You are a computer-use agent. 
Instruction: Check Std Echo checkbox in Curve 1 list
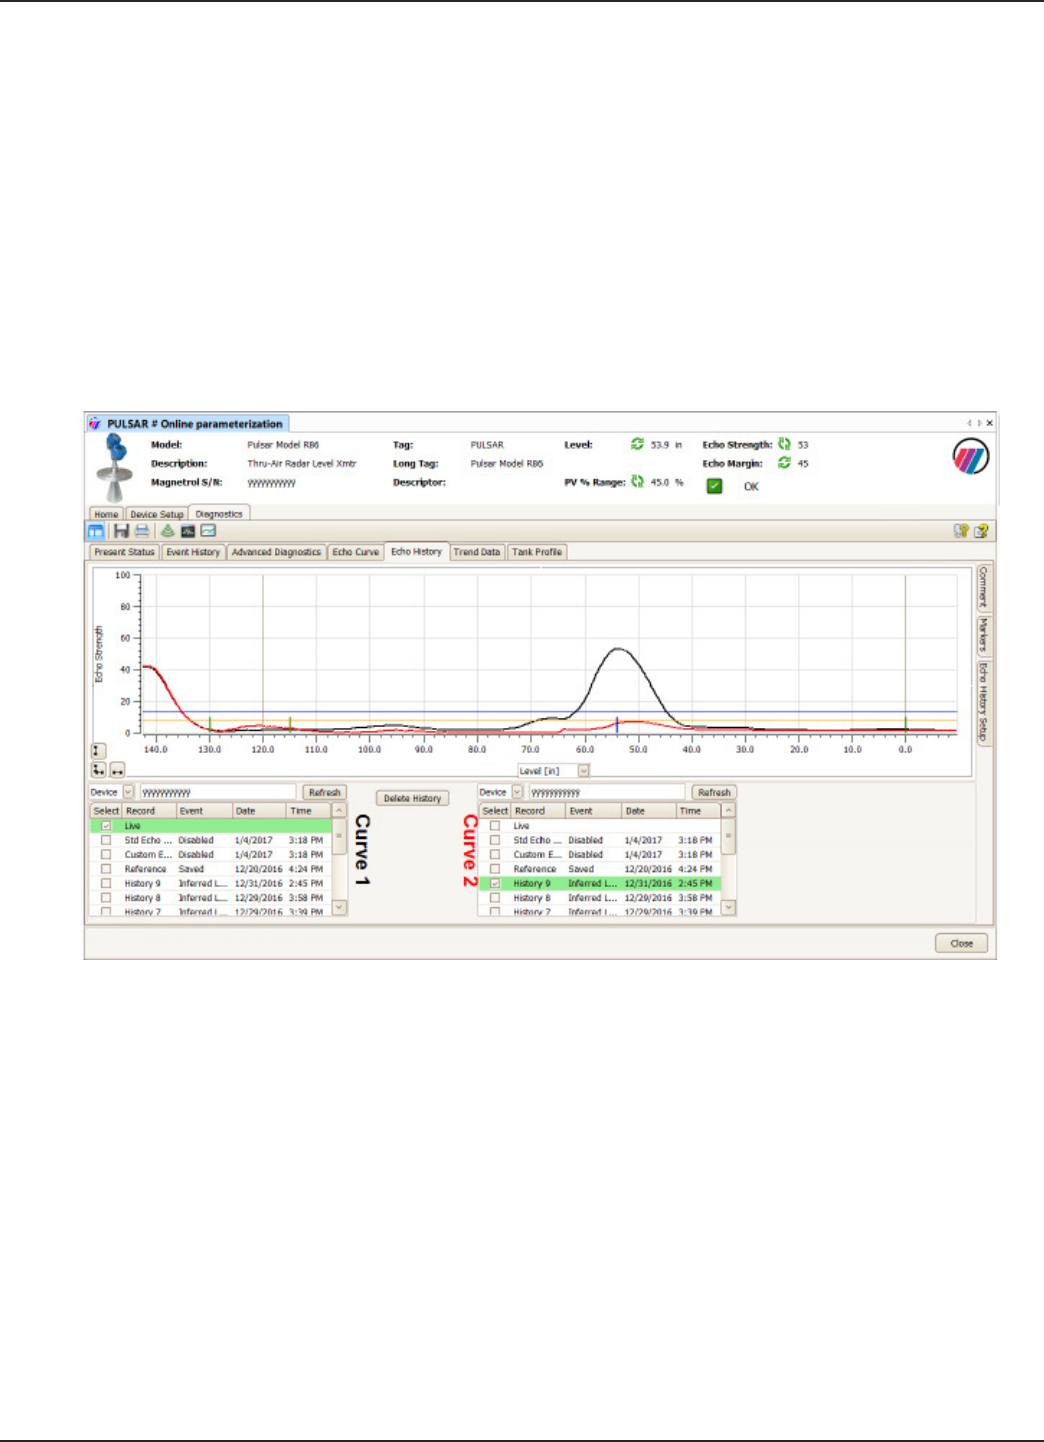(106, 840)
